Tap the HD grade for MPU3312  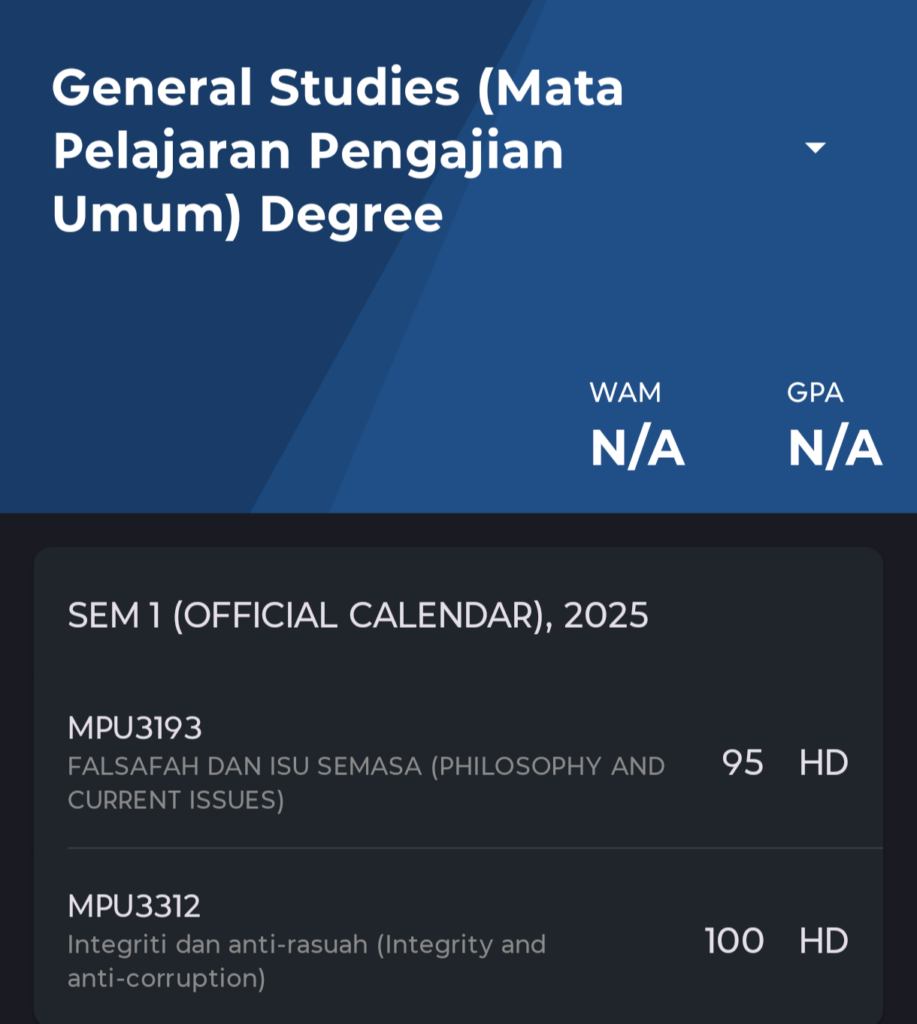click(824, 940)
